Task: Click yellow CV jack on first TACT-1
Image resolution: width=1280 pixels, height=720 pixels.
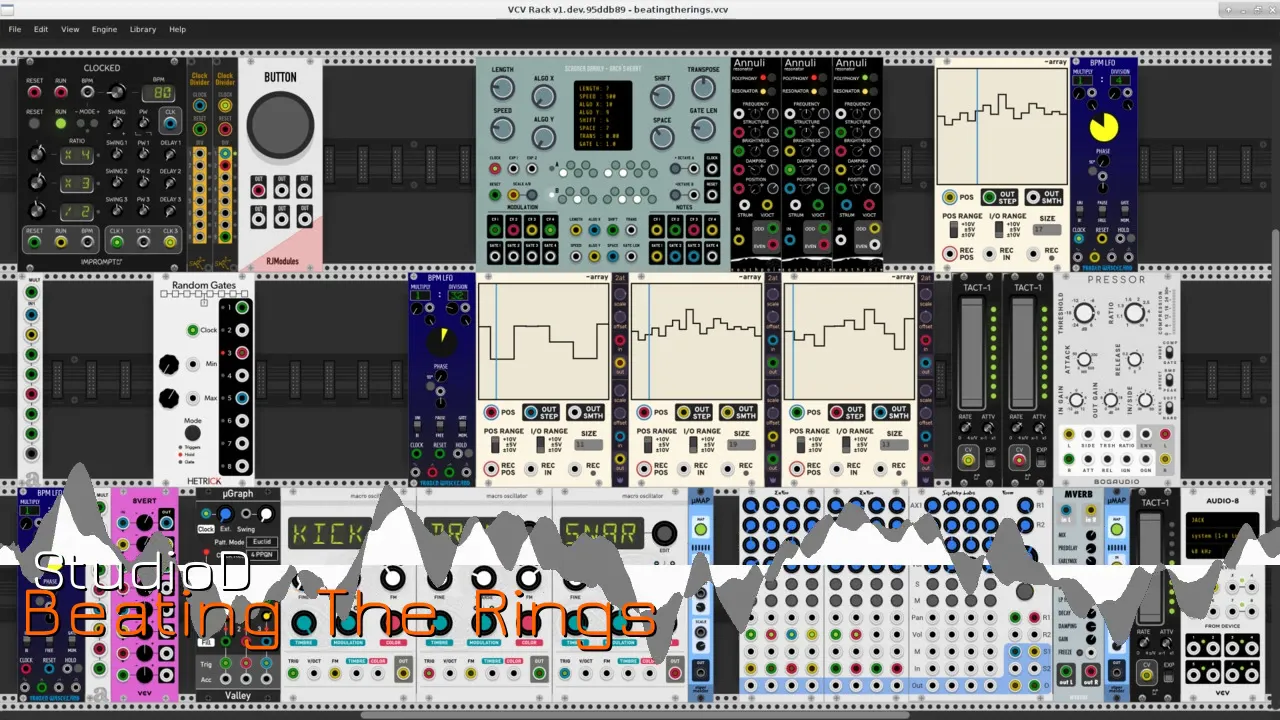Action: coord(968,460)
